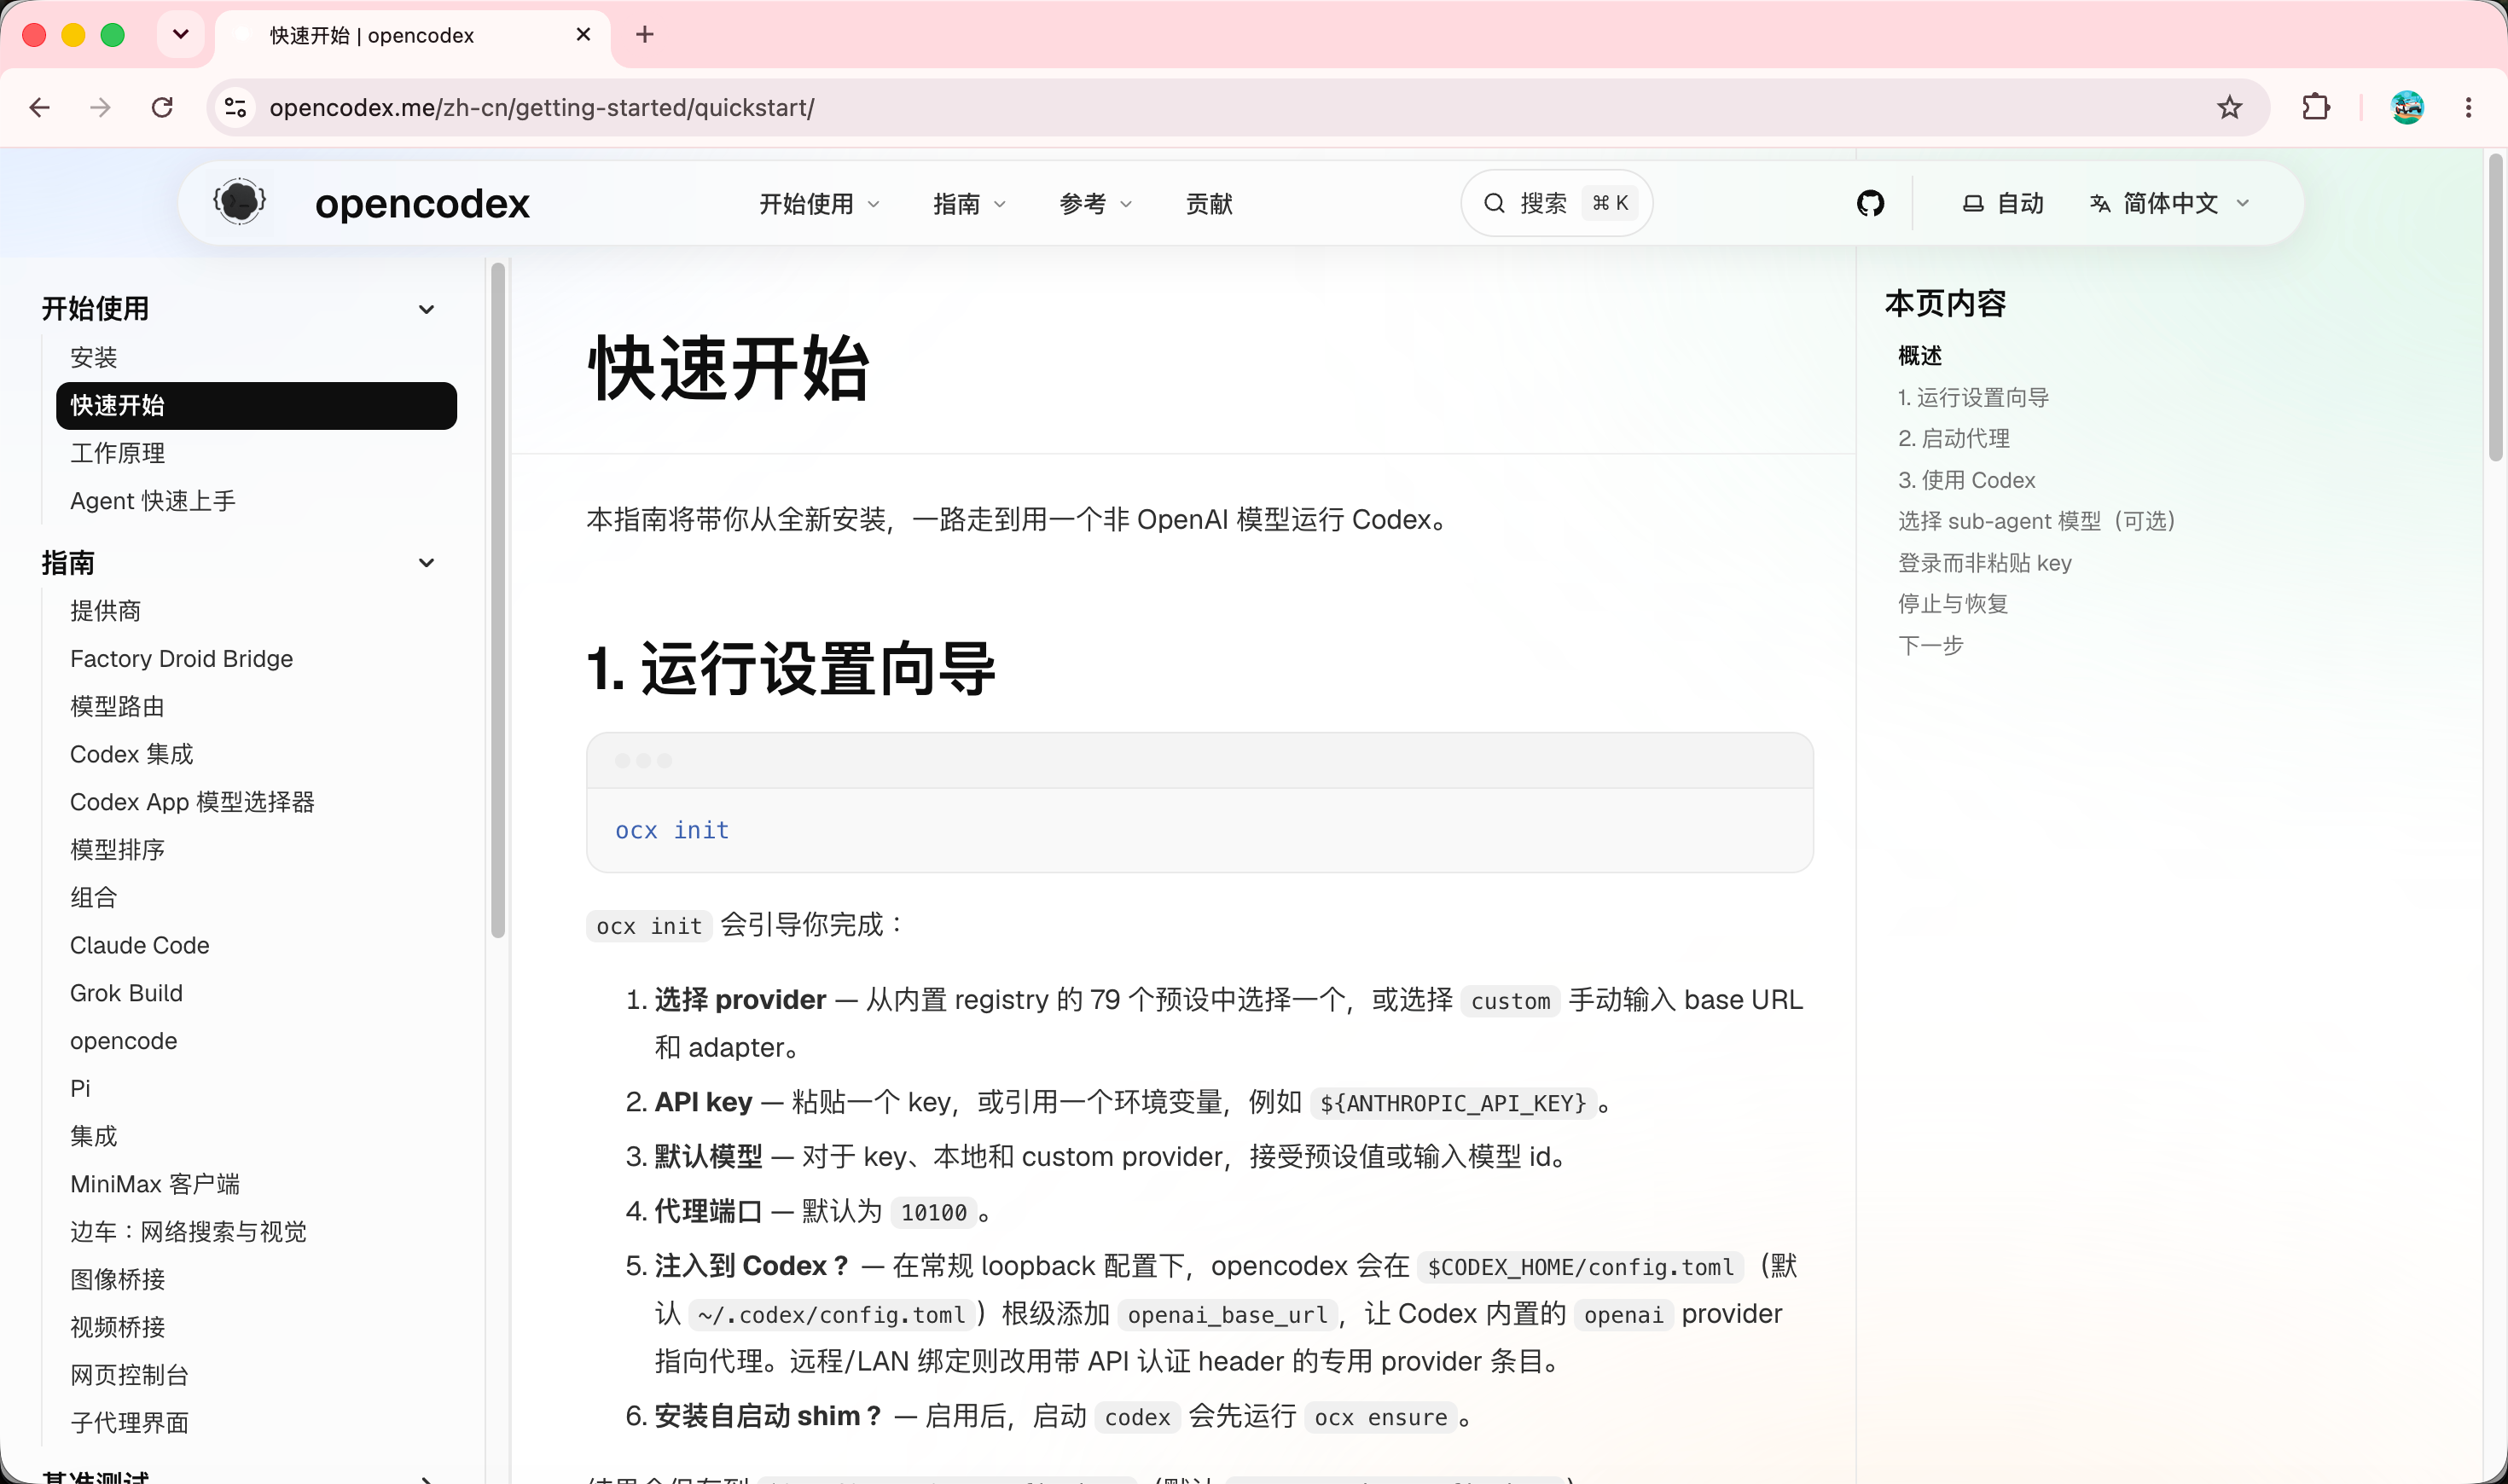Open the 贡献 nav link
The width and height of the screenshot is (2508, 1484).
pyautogui.click(x=1208, y=204)
